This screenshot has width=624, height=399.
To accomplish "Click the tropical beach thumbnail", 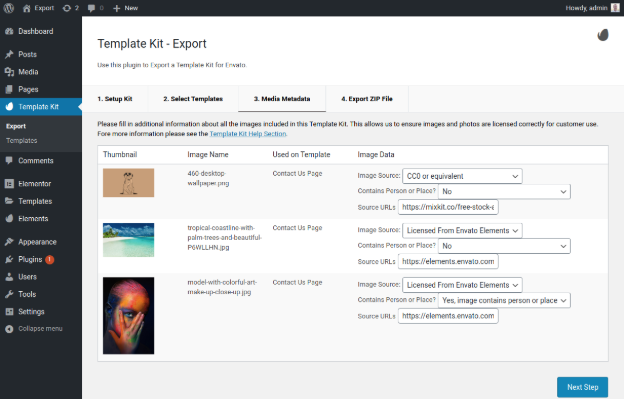I will (x=129, y=240).
